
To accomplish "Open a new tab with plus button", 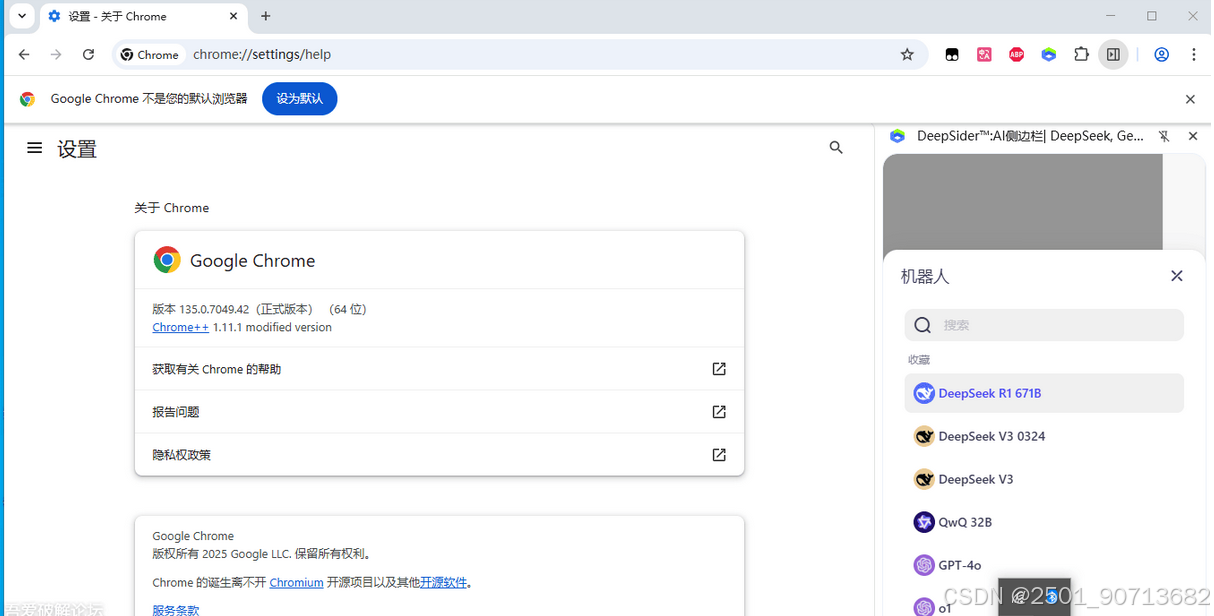I will (266, 16).
